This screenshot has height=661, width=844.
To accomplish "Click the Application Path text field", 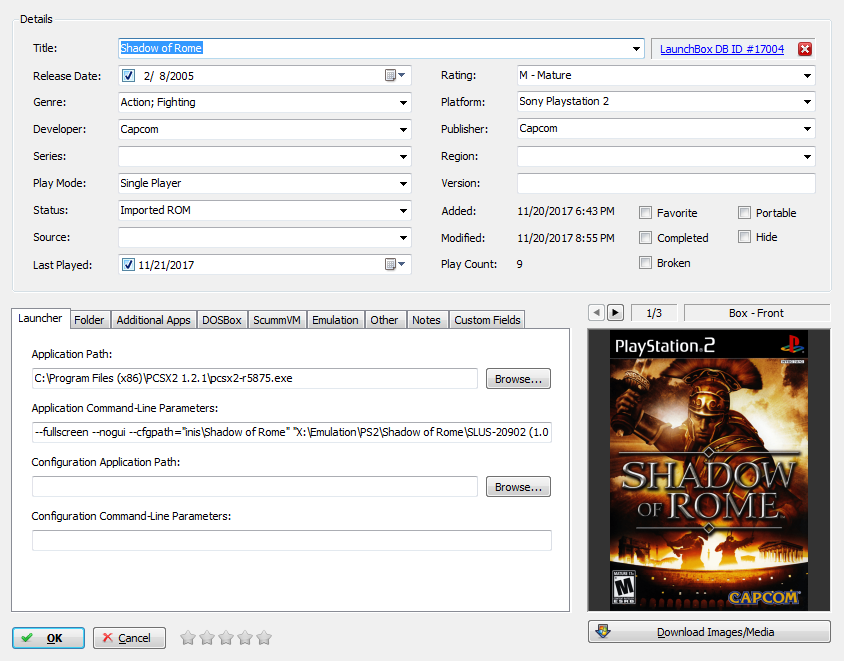I will click(255, 378).
